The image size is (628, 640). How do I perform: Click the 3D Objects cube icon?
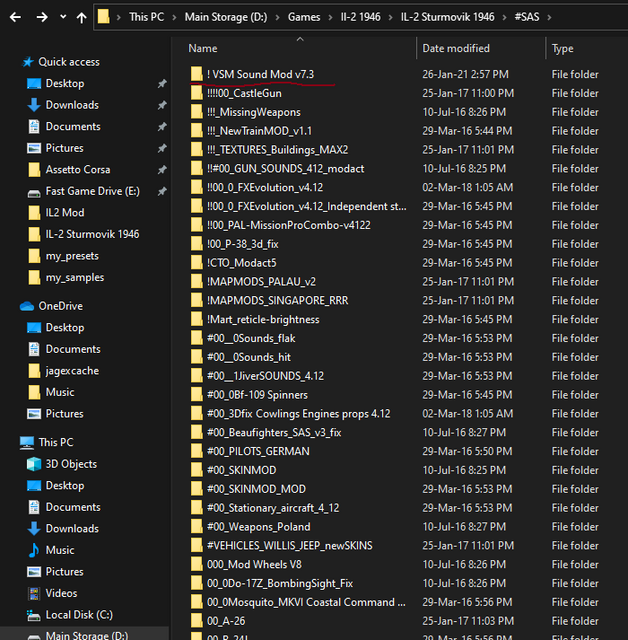(x=34, y=464)
